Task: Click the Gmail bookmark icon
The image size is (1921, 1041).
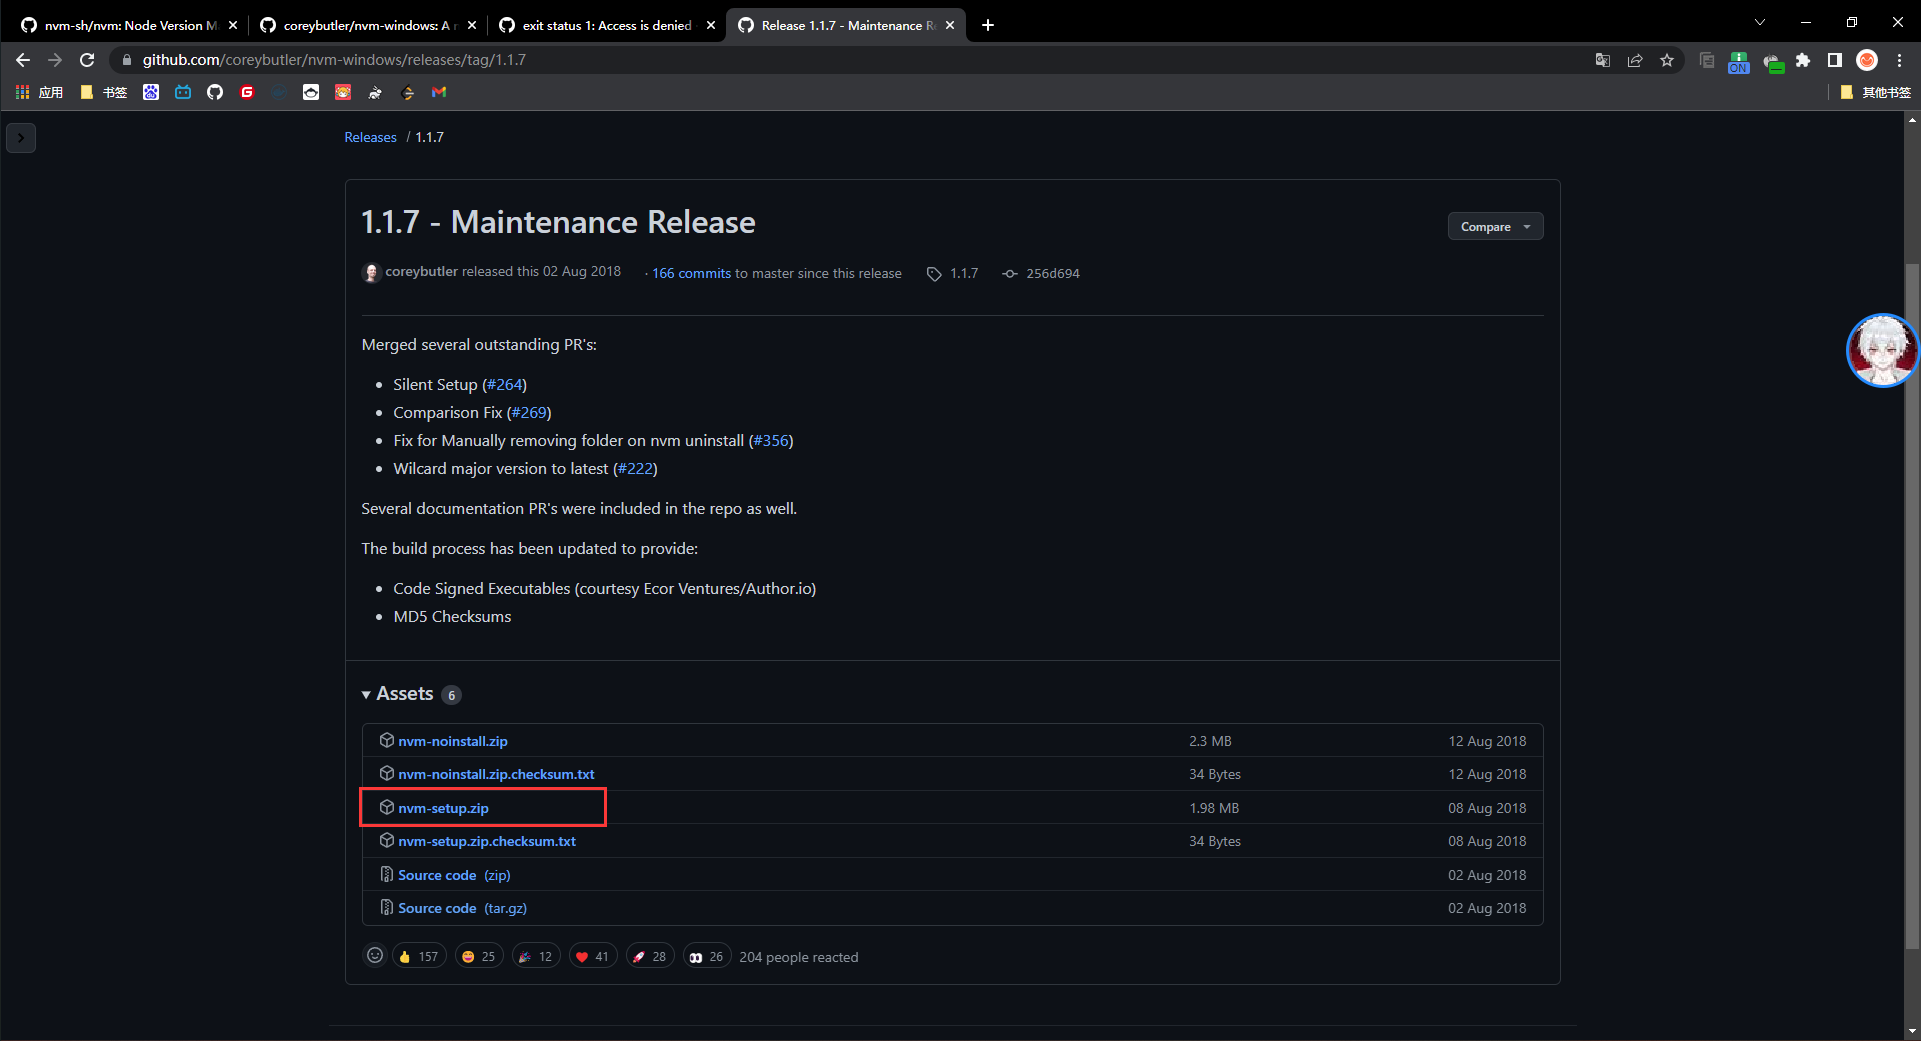Action: point(439,92)
